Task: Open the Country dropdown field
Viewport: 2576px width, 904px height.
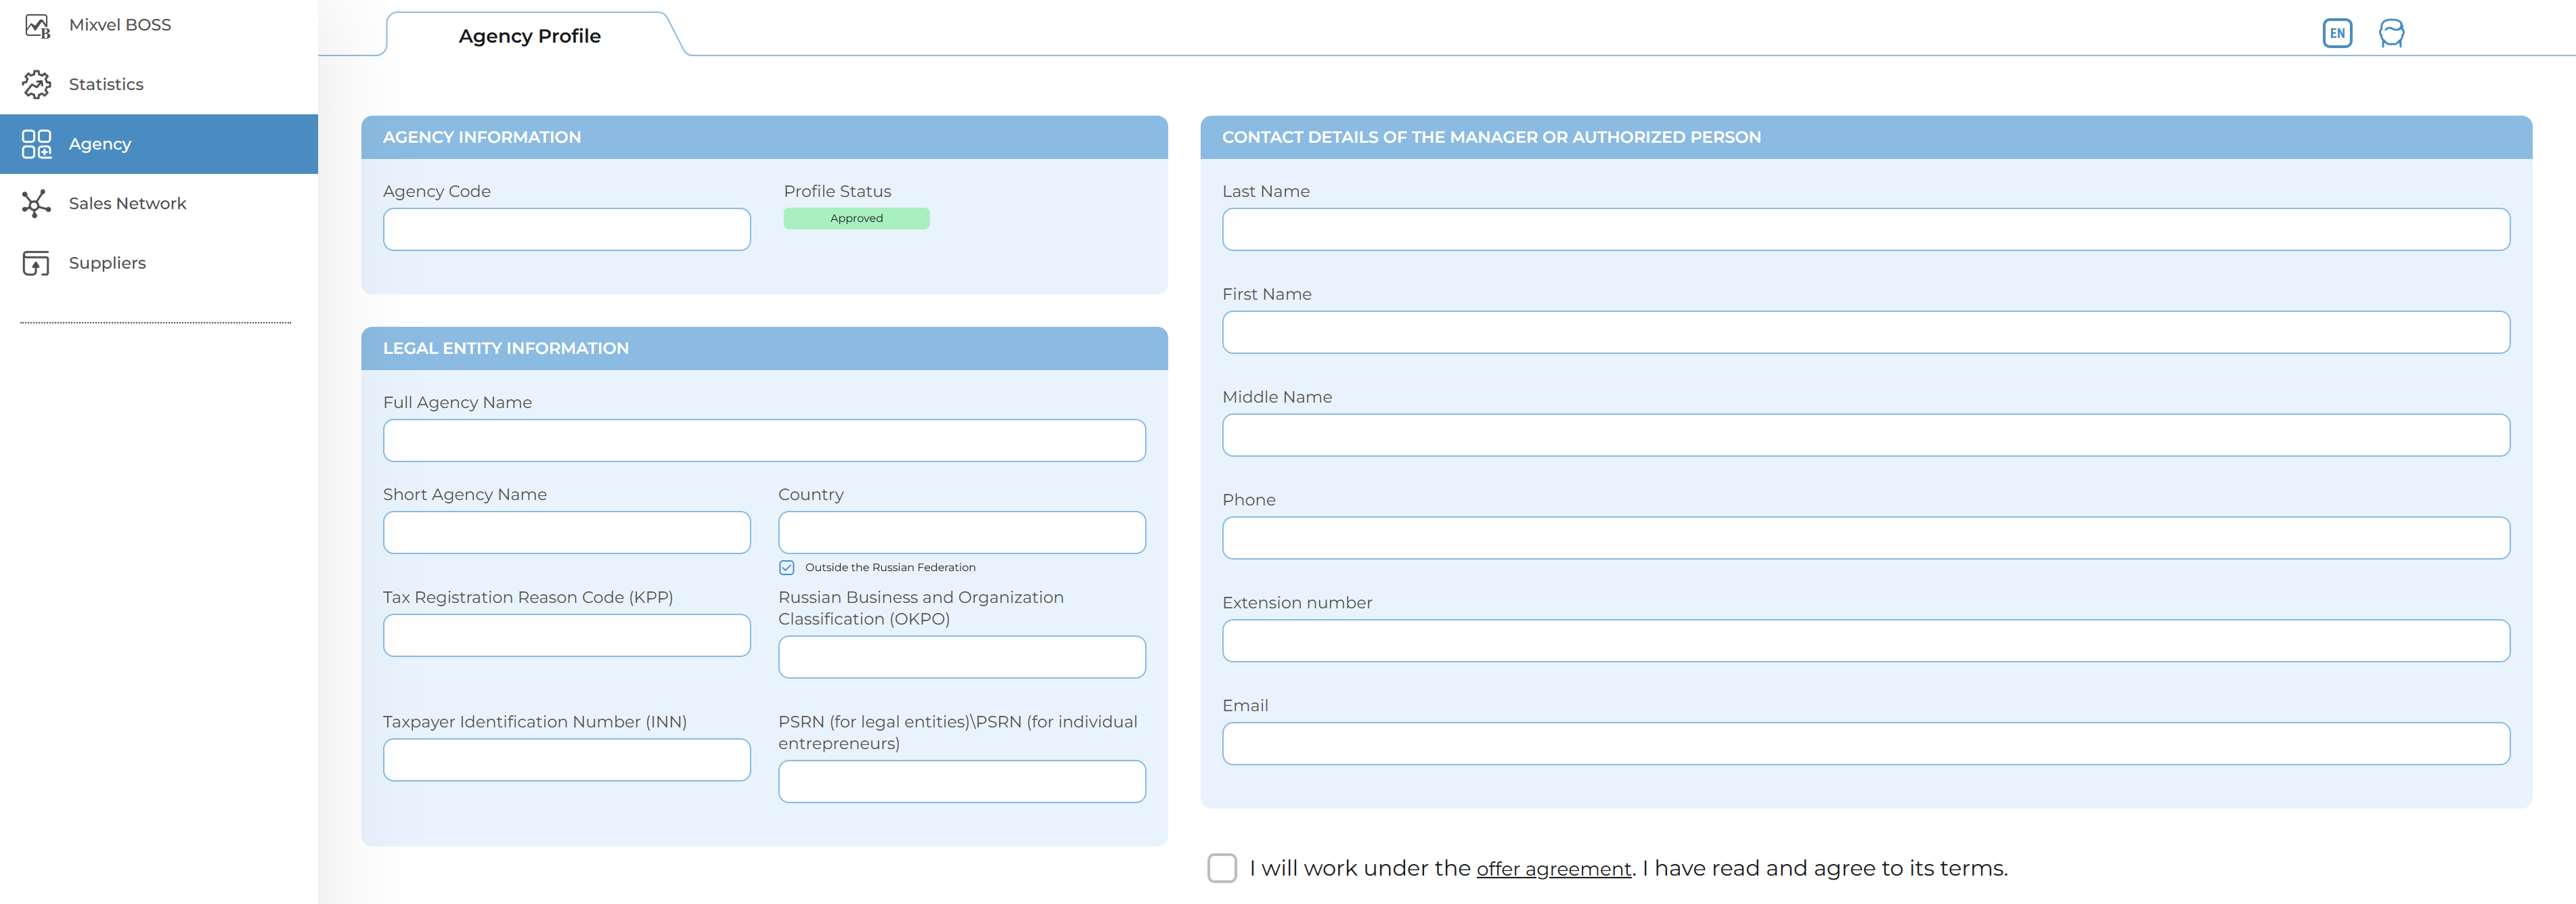Action: [961, 533]
